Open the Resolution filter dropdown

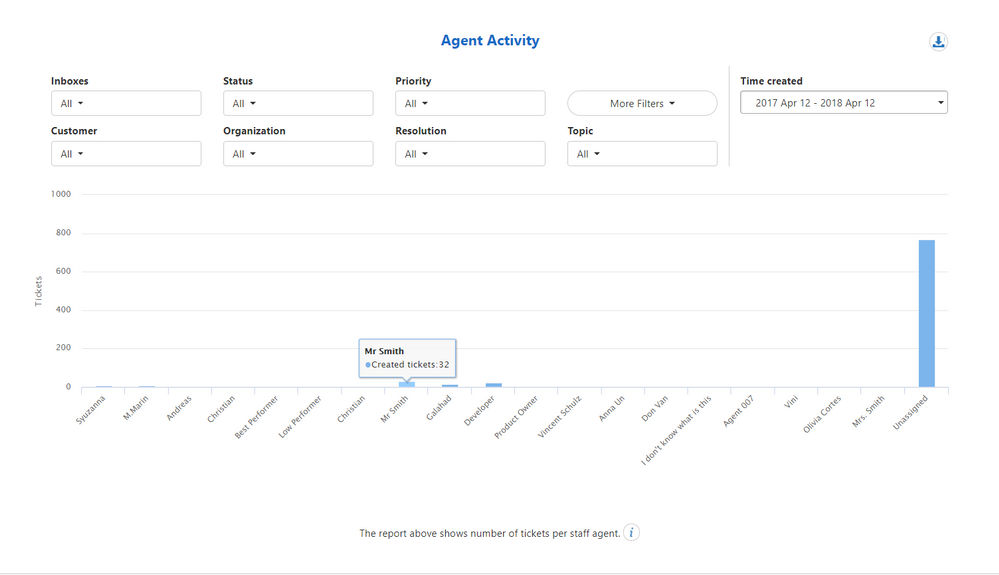tap(470, 153)
